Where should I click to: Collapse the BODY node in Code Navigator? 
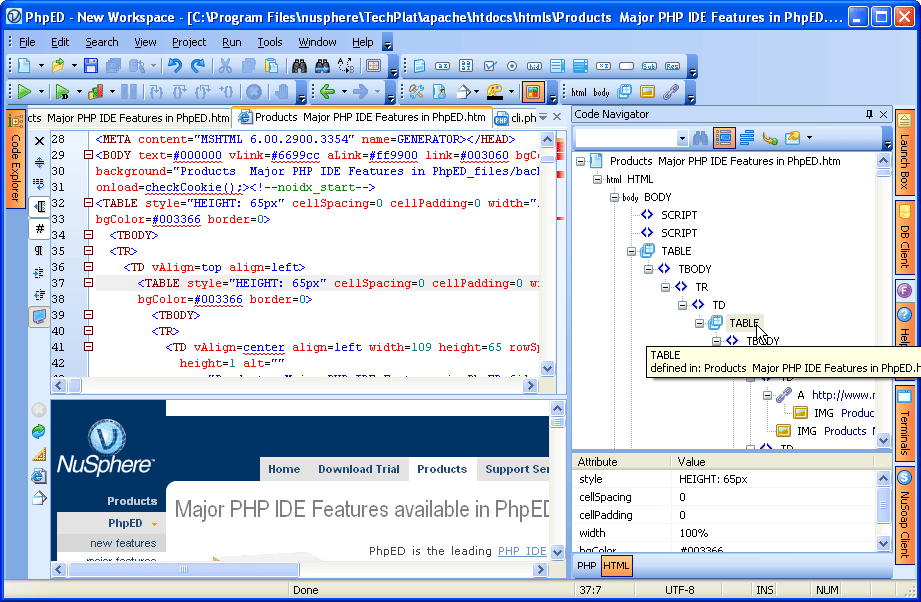point(614,197)
